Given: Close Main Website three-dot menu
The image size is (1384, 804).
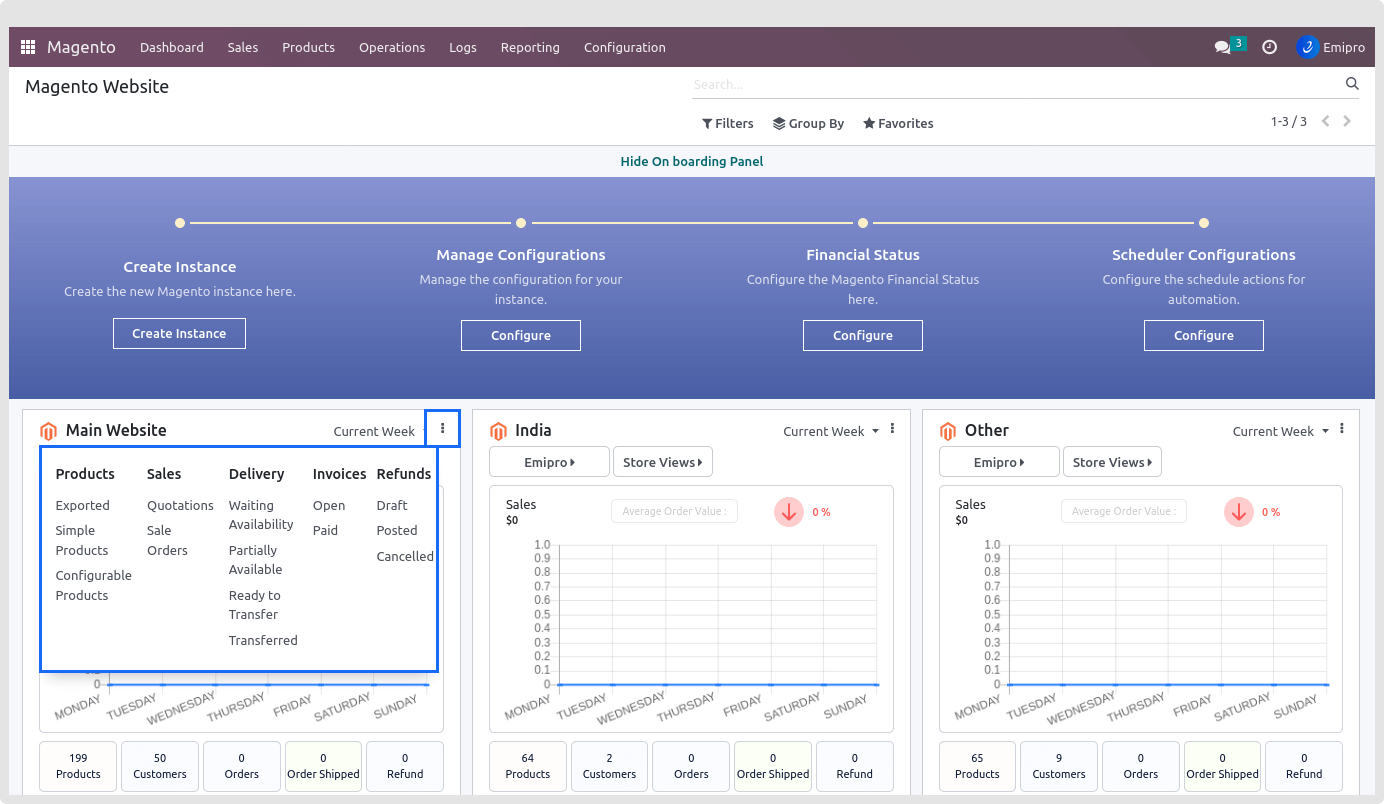Looking at the screenshot, I should click(442, 428).
